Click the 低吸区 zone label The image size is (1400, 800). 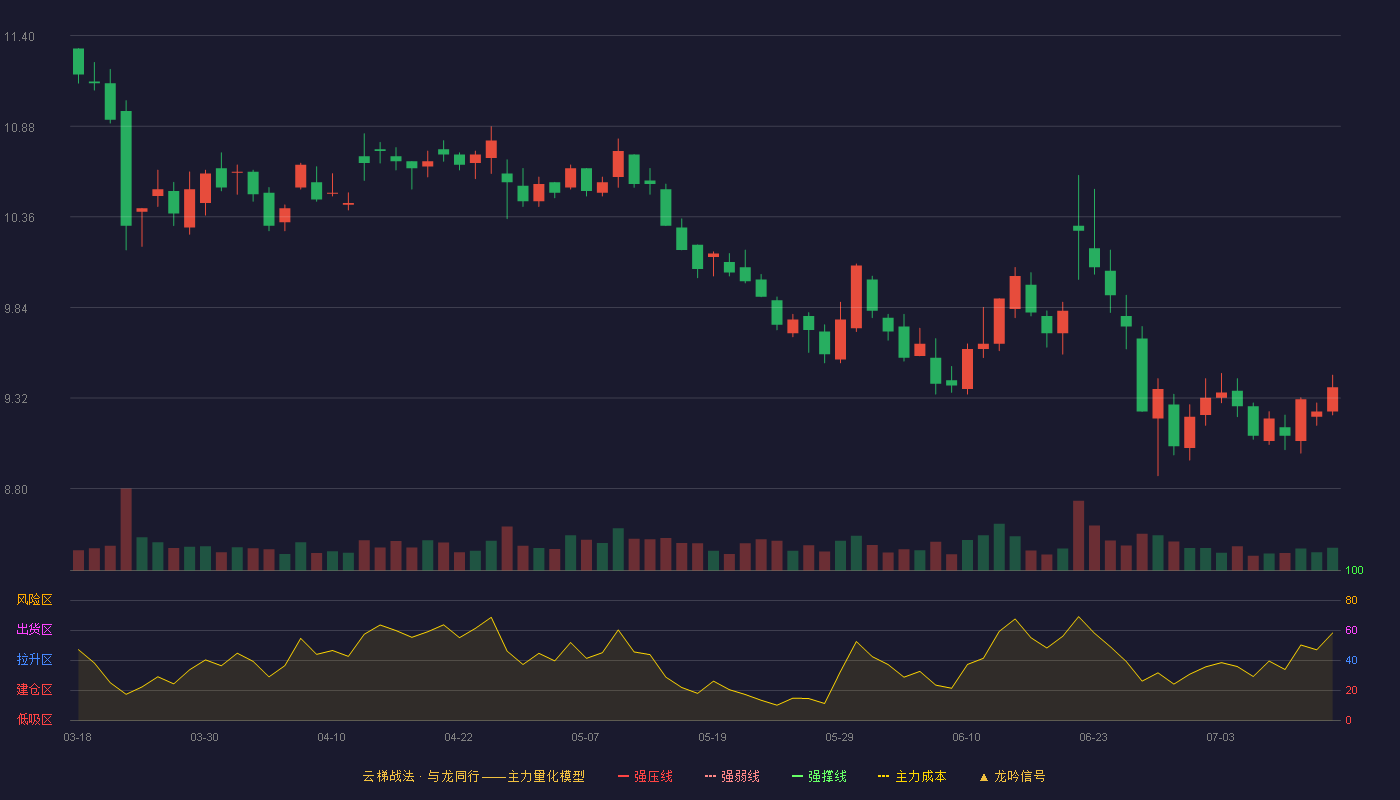[34, 719]
